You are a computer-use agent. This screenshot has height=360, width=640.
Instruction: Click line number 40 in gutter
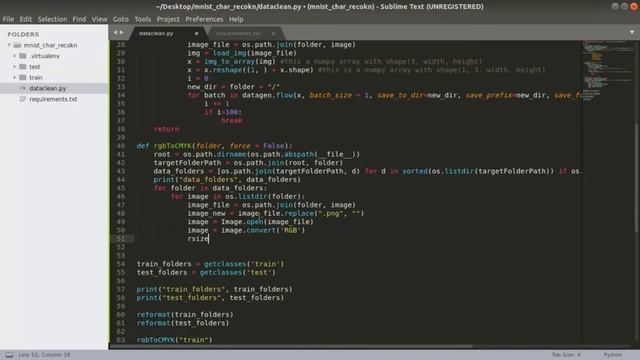point(121,146)
